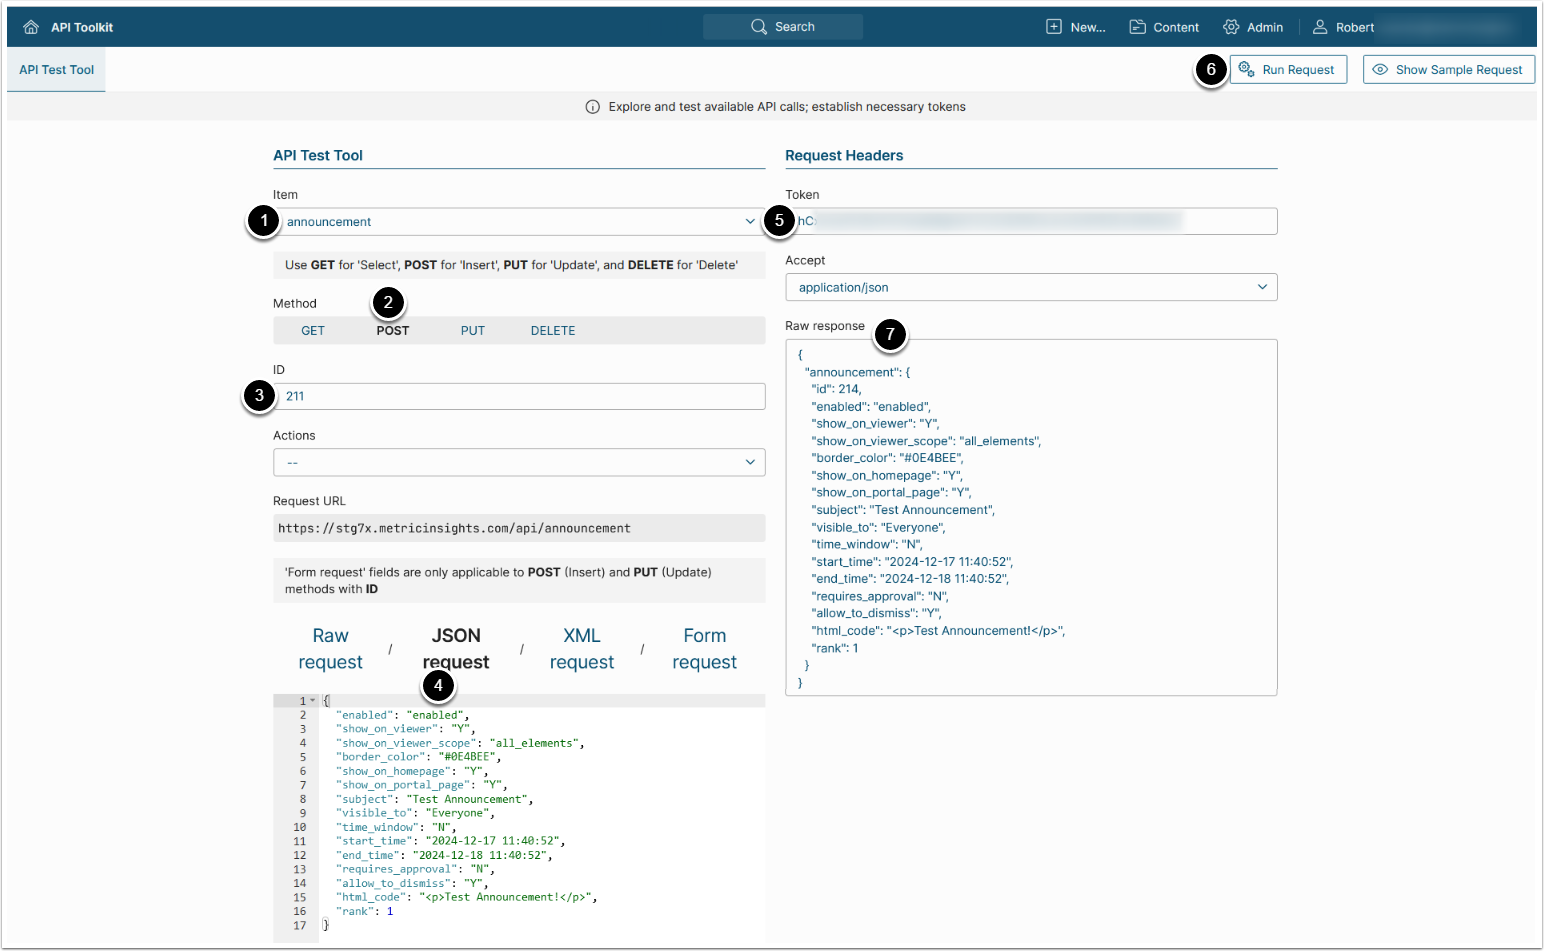Click the ID input field containing 211

(x=520, y=397)
